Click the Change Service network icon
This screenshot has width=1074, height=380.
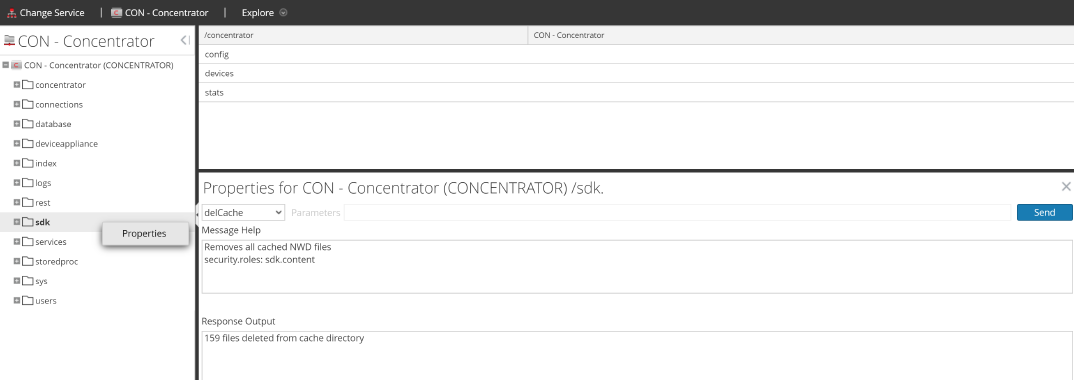[11, 12]
